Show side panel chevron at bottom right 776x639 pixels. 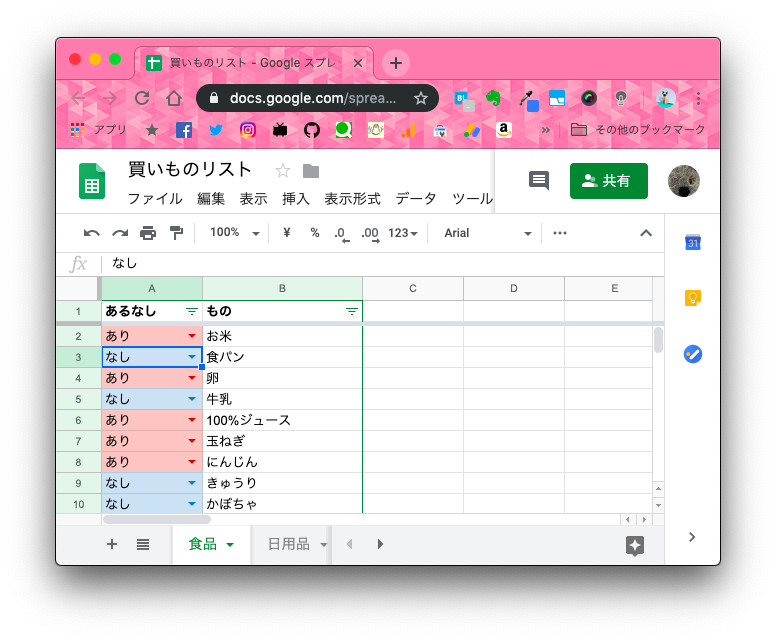(x=692, y=537)
